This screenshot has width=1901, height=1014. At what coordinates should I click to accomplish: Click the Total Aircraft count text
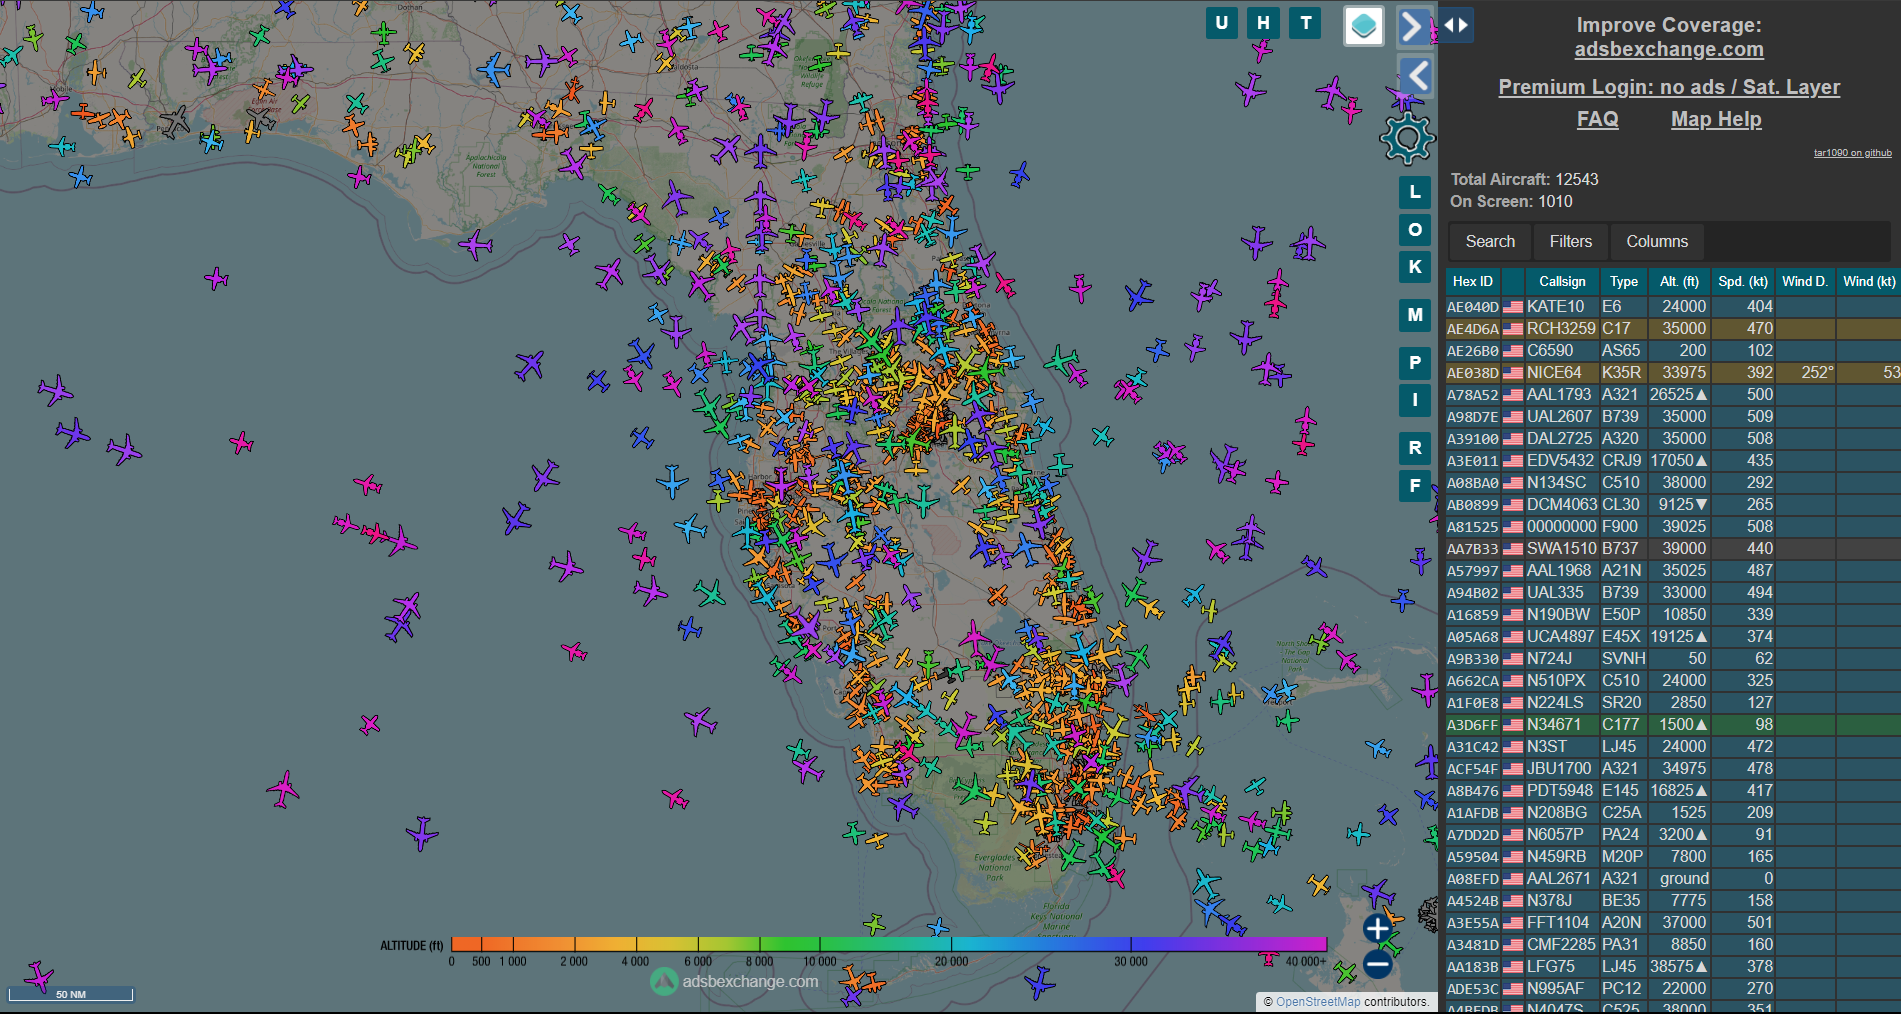tap(1524, 180)
